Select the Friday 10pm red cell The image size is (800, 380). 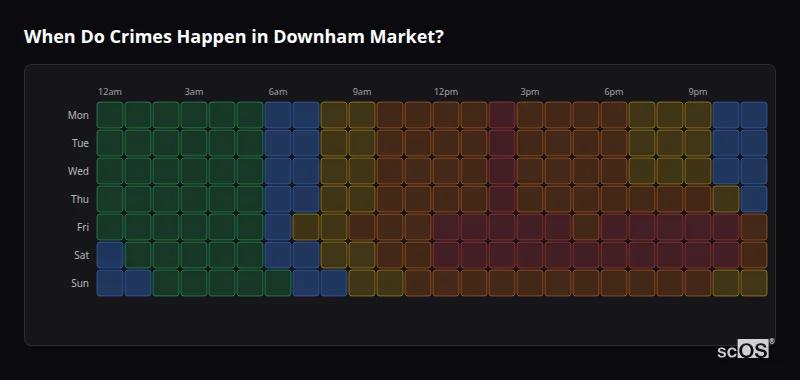(726, 227)
